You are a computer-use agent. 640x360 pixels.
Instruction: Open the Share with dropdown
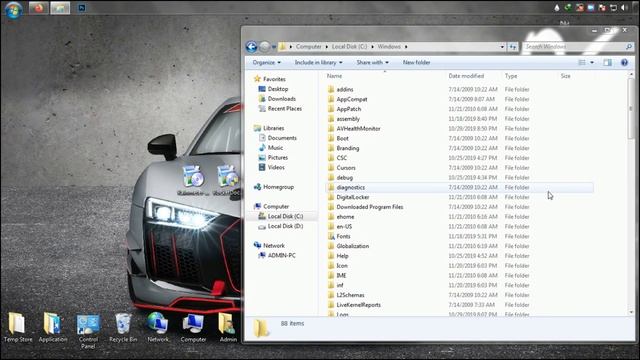click(372, 62)
